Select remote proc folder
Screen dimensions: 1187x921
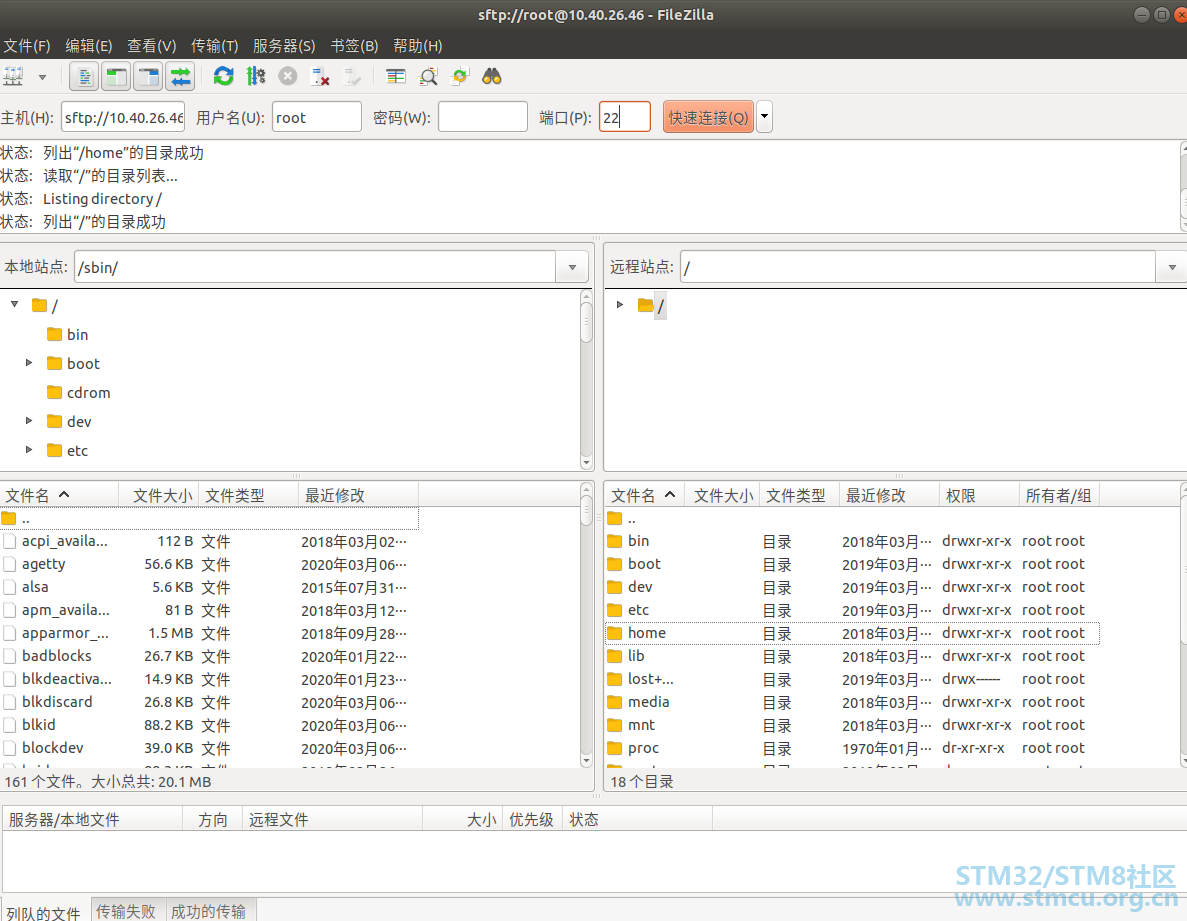tap(852, 748)
